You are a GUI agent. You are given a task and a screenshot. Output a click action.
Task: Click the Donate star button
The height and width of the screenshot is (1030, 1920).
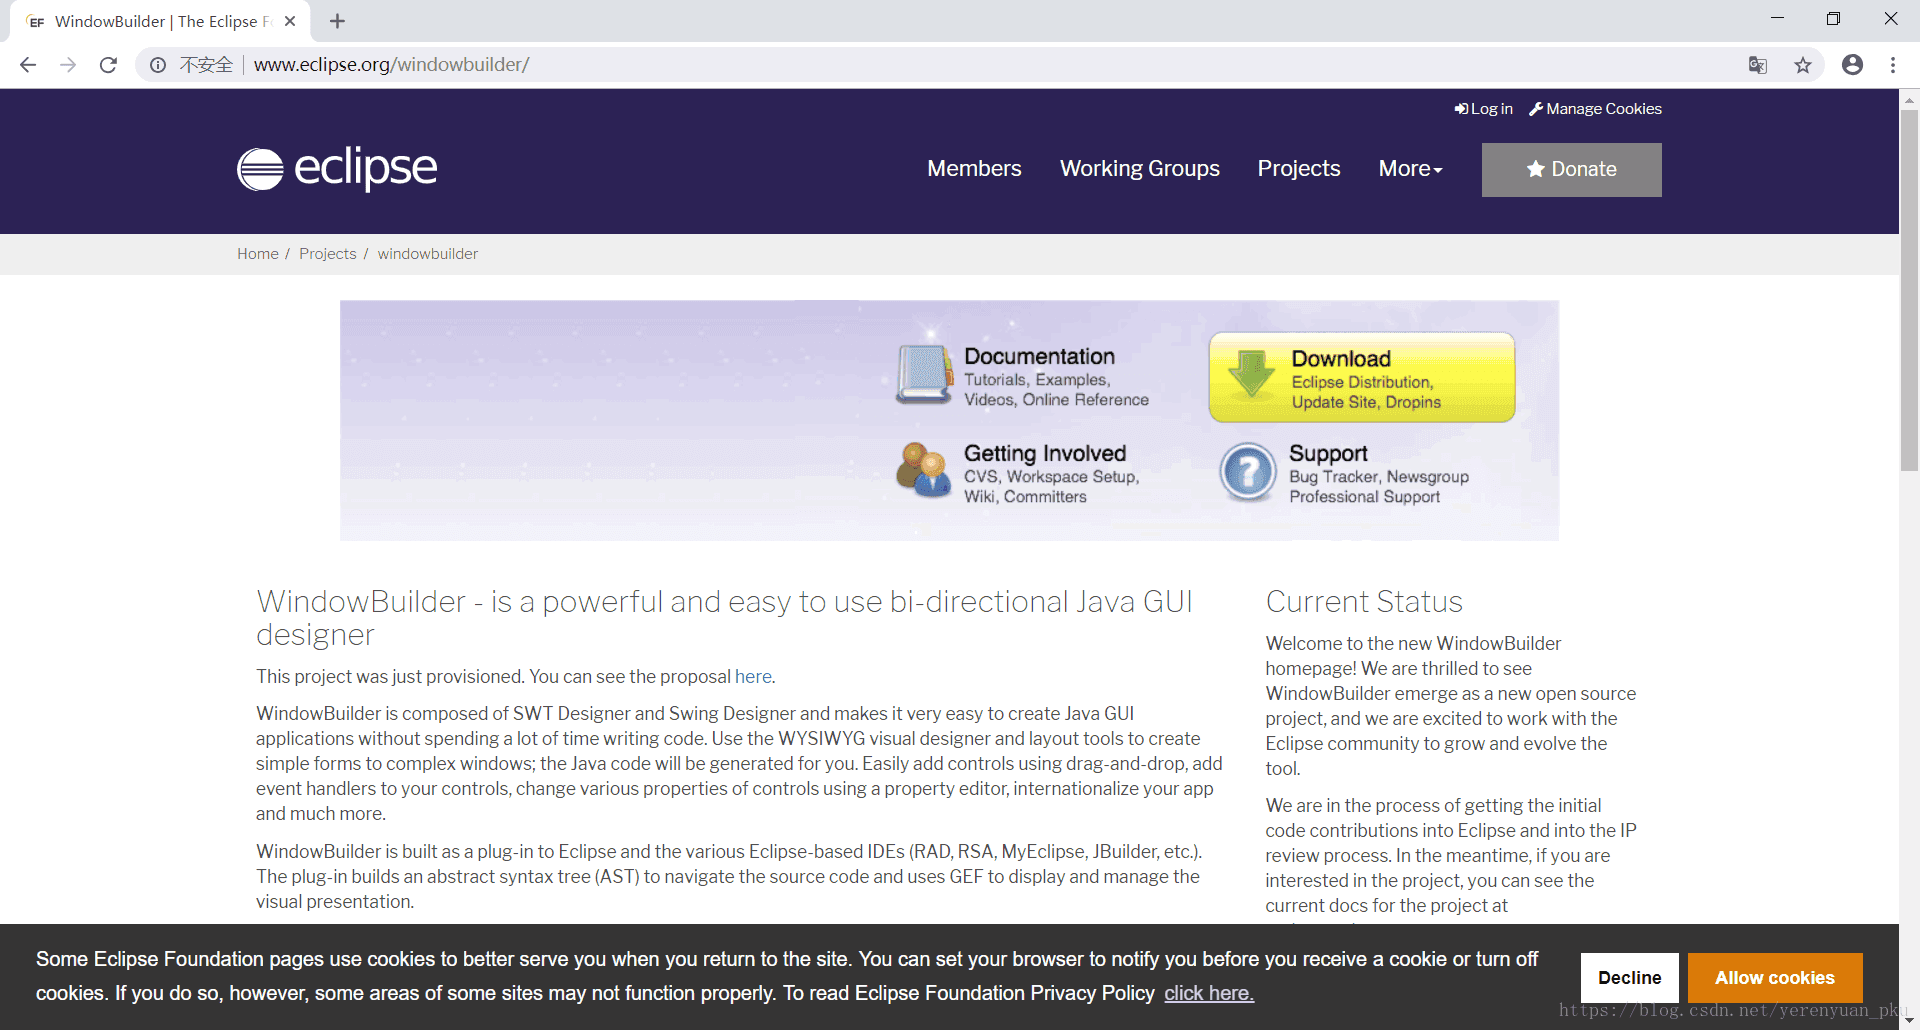pos(1571,169)
